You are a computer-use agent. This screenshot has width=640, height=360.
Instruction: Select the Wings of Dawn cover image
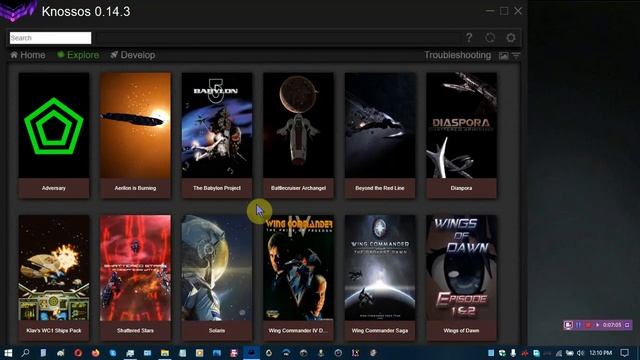[x=462, y=268]
